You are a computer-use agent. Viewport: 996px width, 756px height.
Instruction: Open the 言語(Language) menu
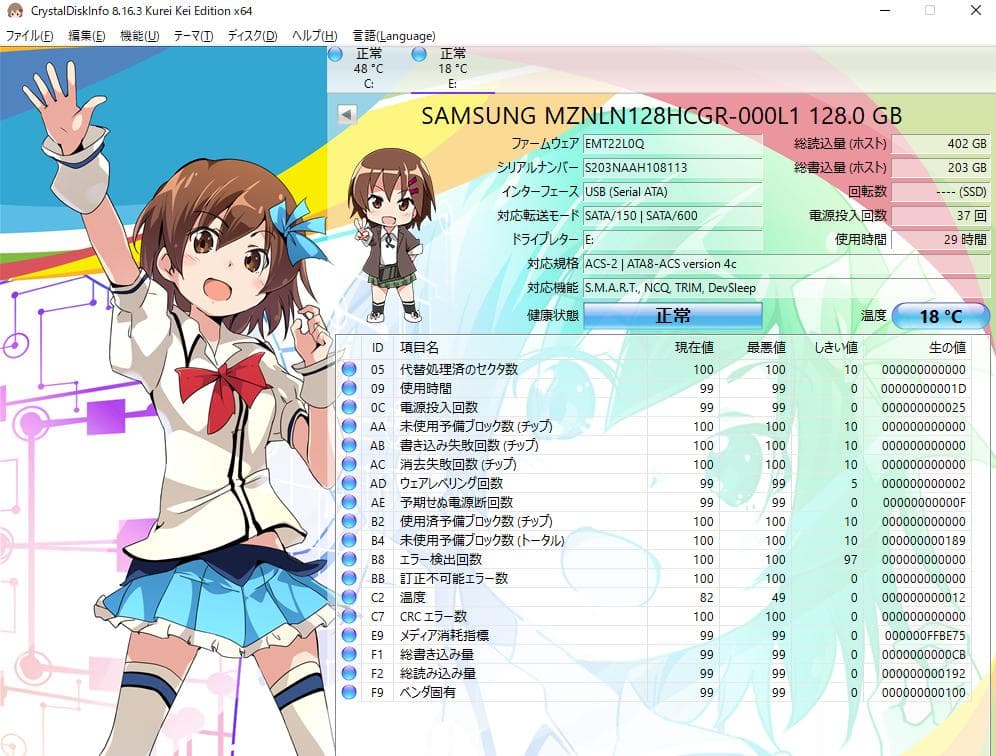394,36
